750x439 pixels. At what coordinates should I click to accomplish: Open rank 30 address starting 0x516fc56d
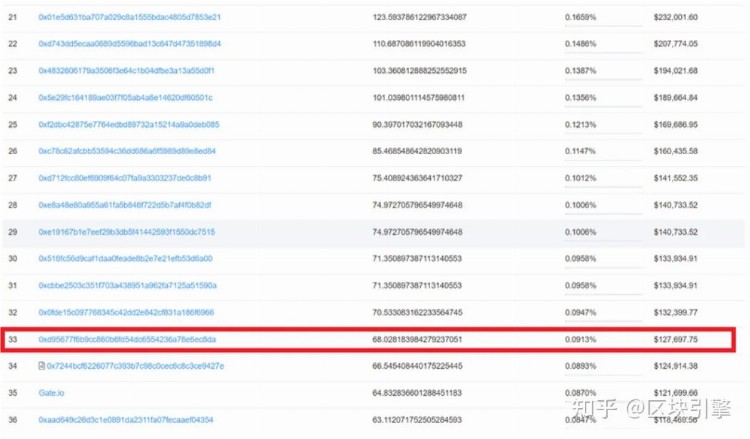tap(125, 259)
